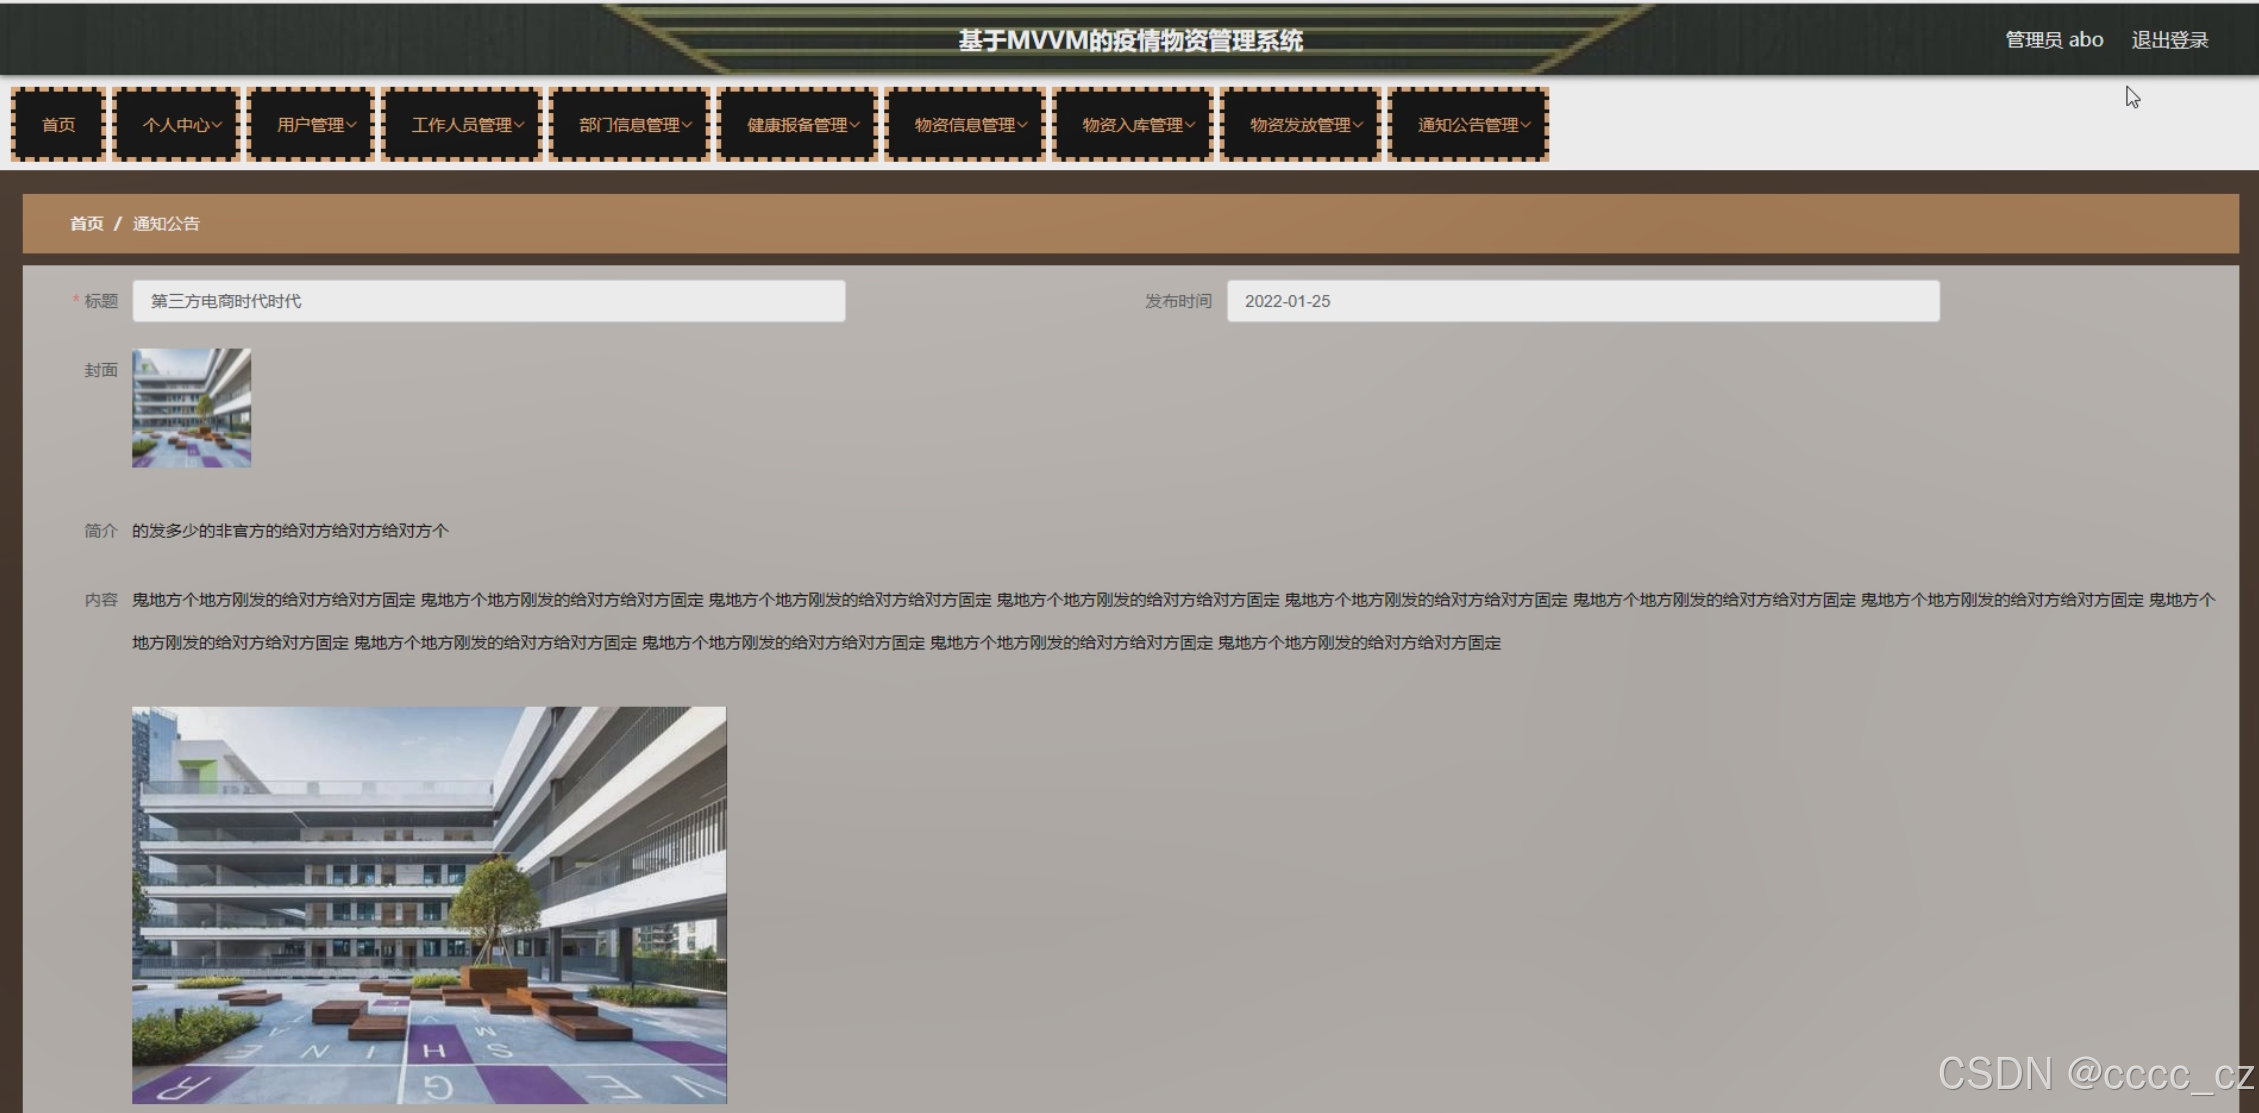This screenshot has height=1113, width=2259.
Task: Click the 简介 description text
Action: [x=290, y=531]
